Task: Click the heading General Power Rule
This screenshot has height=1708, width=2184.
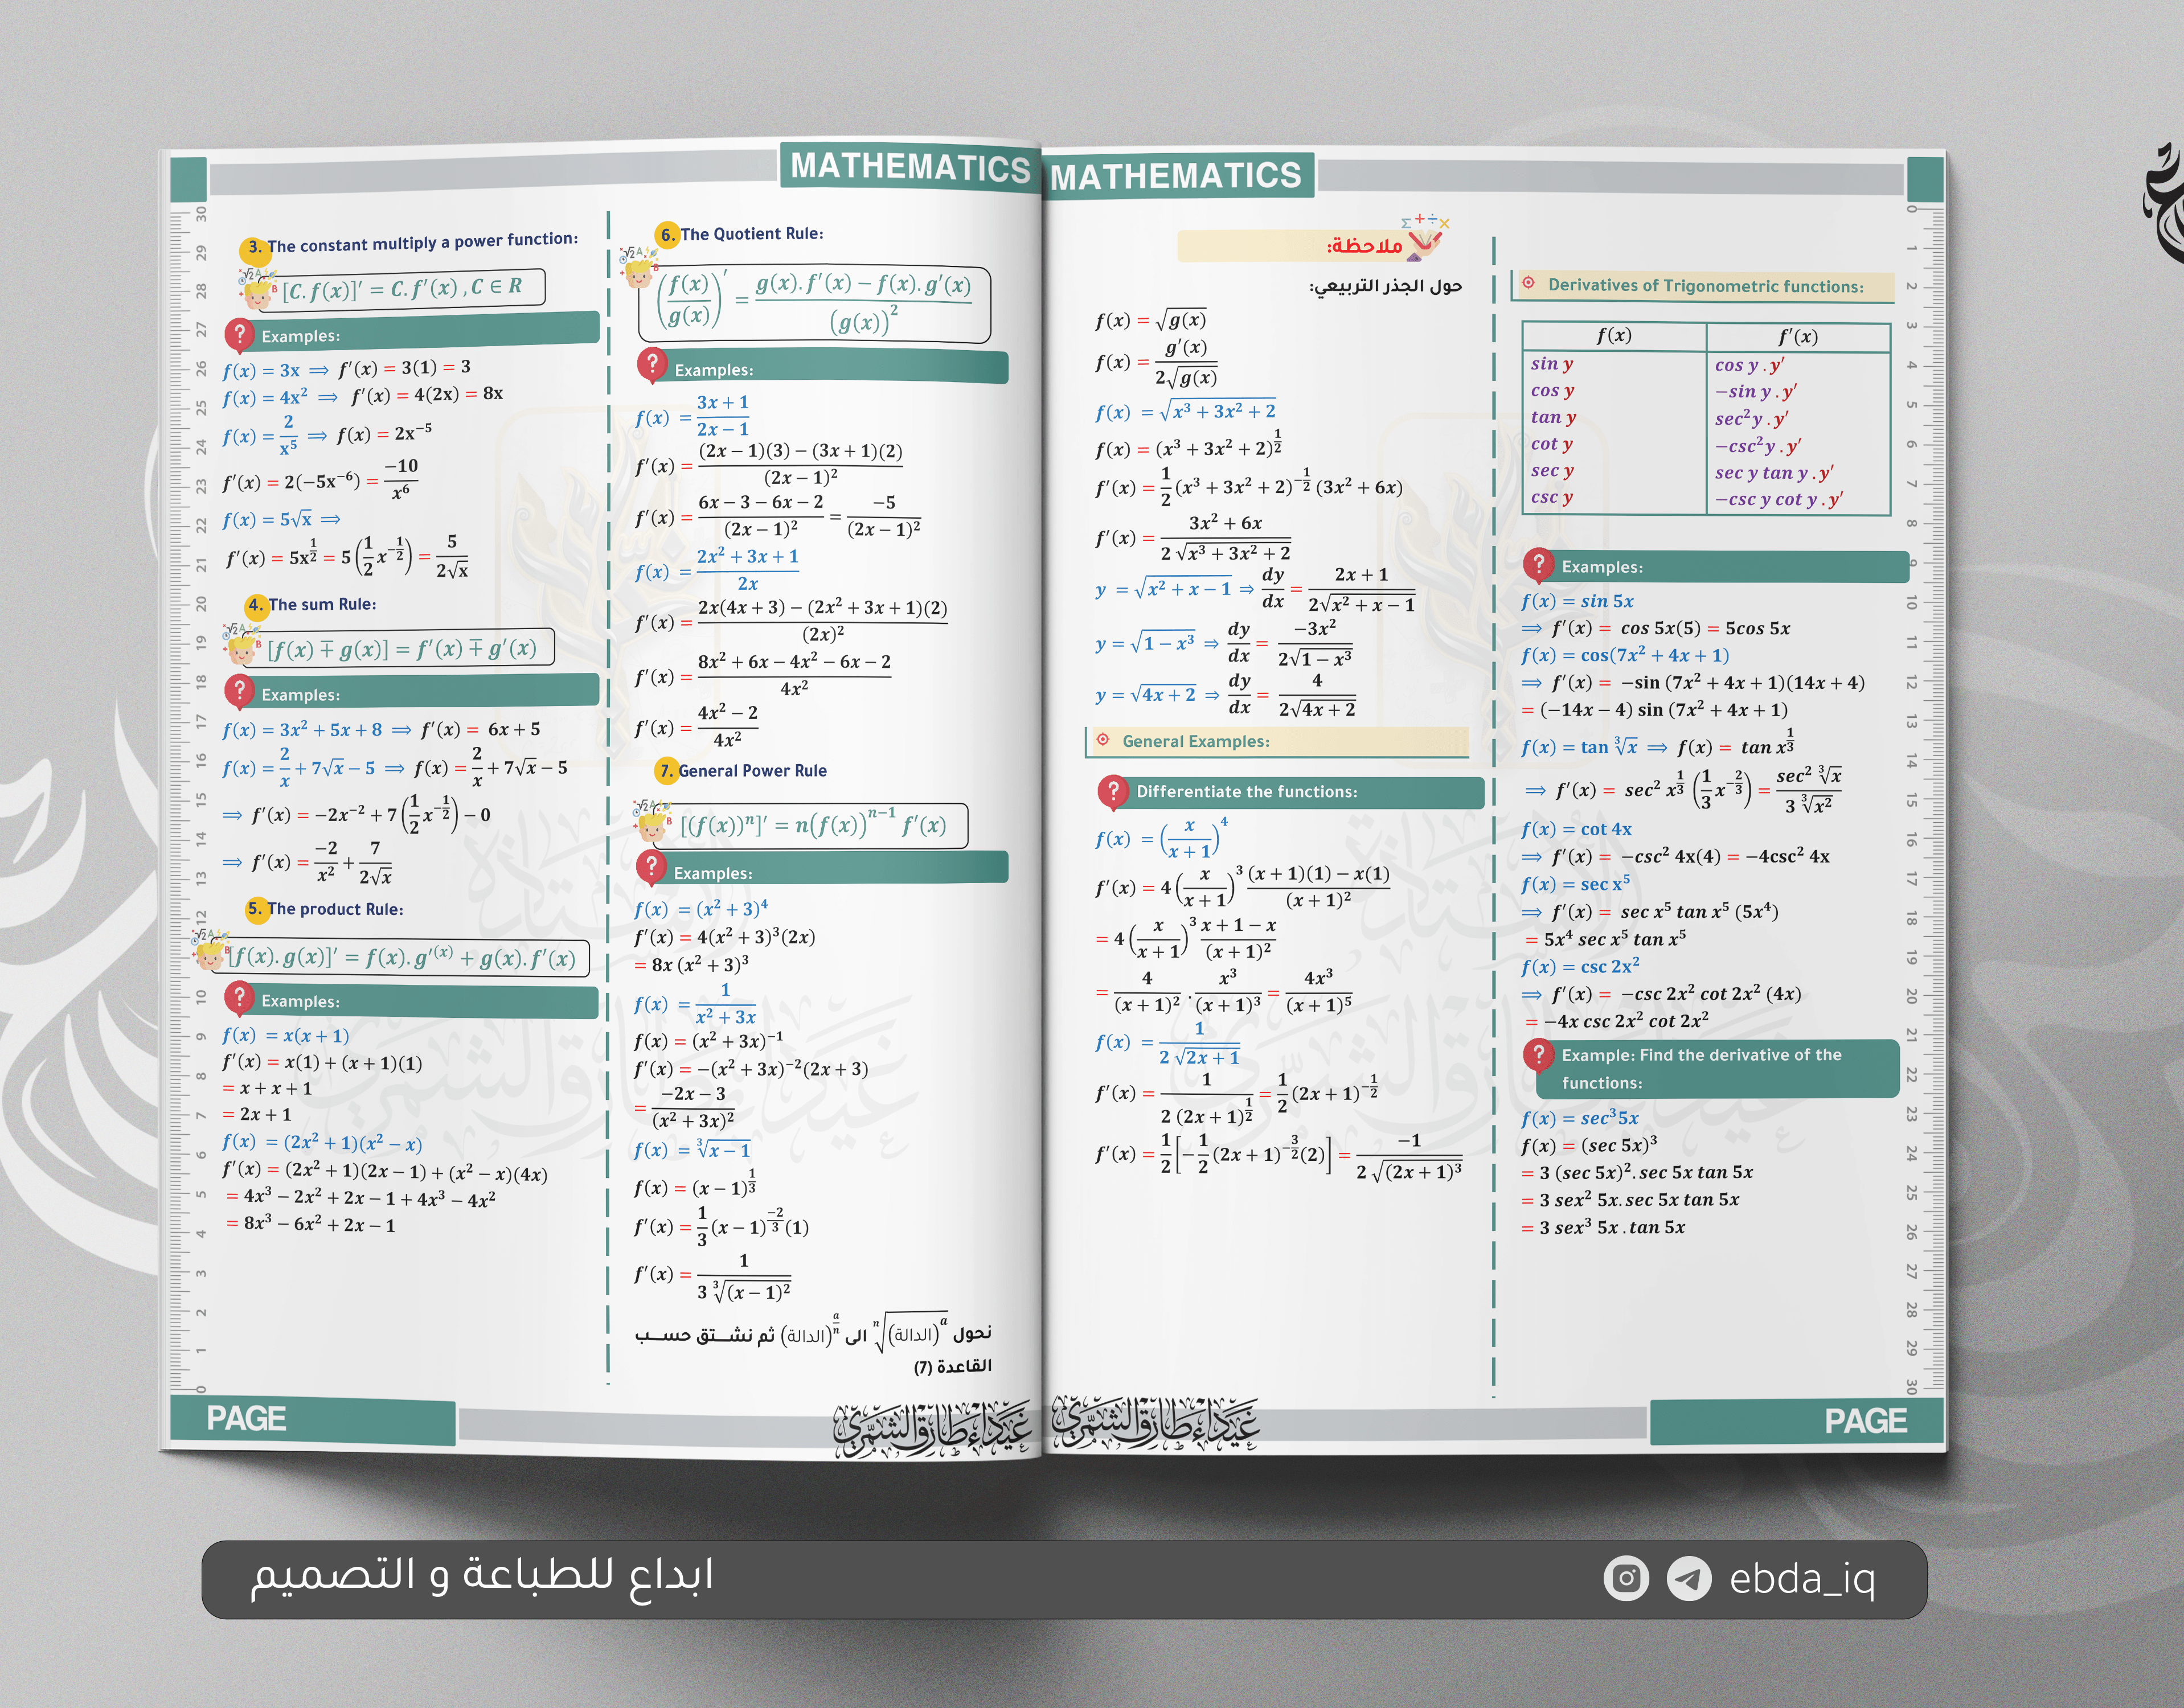Action: click(752, 771)
